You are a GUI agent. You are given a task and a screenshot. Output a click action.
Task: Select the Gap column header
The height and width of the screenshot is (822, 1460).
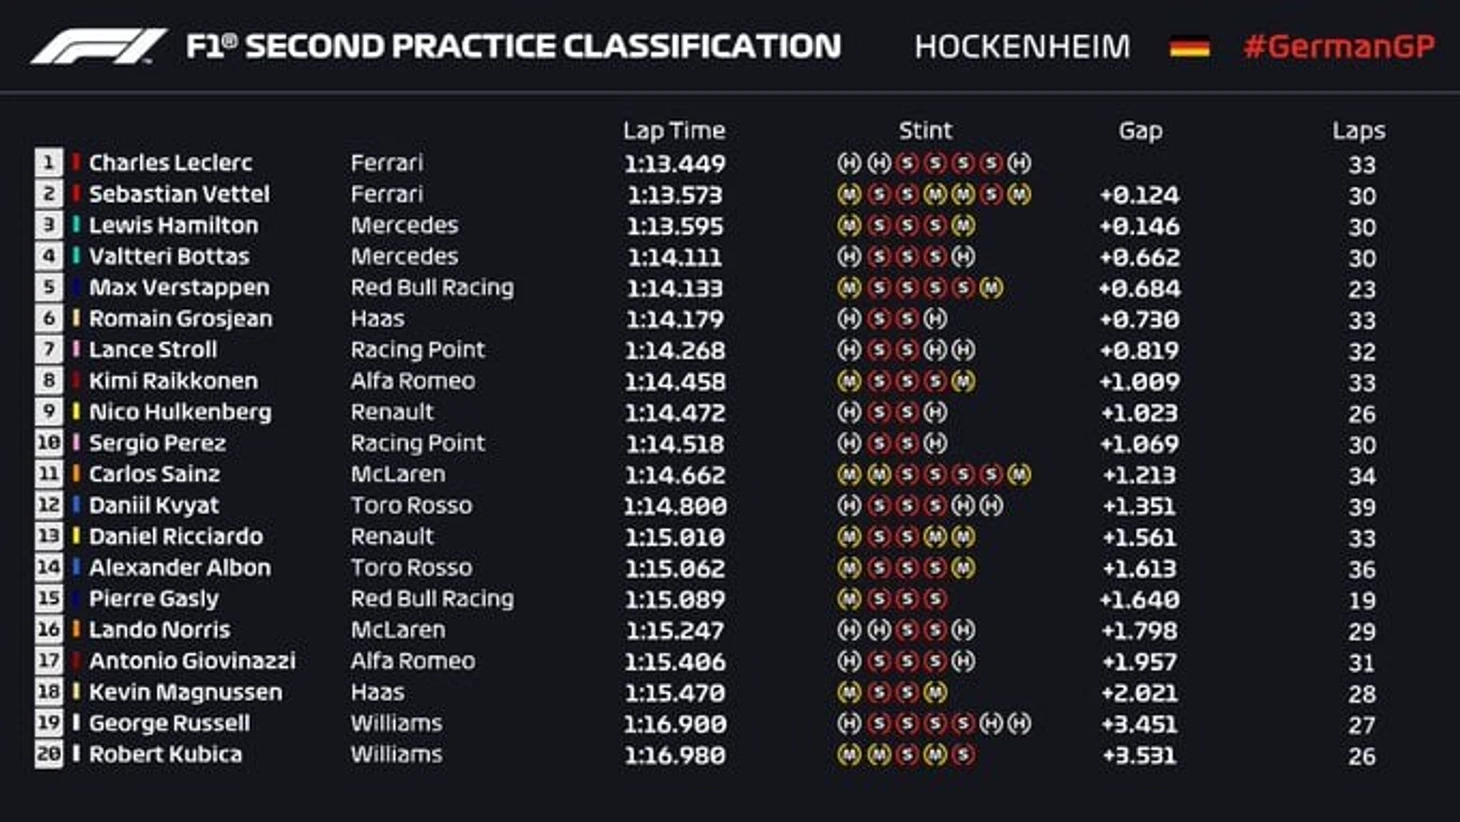pyautogui.click(x=1140, y=130)
